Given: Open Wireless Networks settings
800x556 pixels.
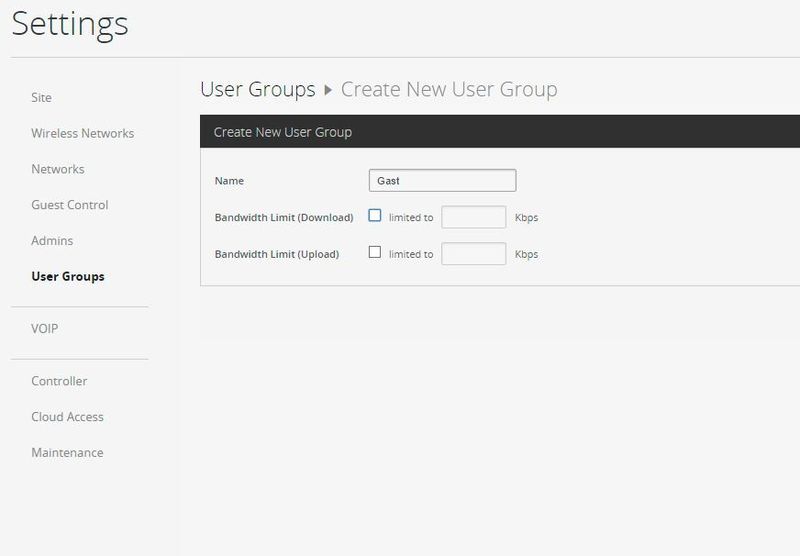Looking at the screenshot, I should [x=83, y=133].
